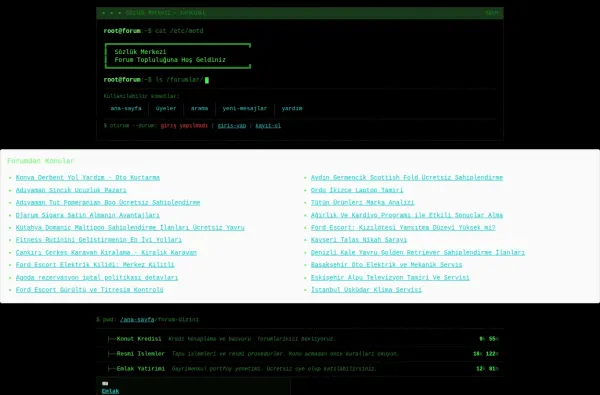
Task: Click /ana-sayfa in the pwd breadcrumb
Action: tap(137, 320)
